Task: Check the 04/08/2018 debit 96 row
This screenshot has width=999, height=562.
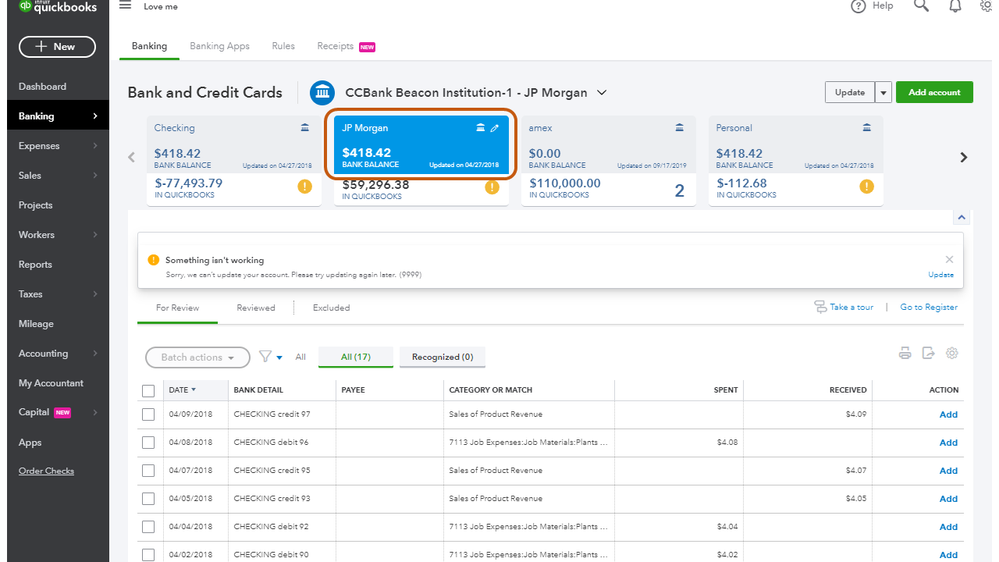Action: [x=148, y=443]
